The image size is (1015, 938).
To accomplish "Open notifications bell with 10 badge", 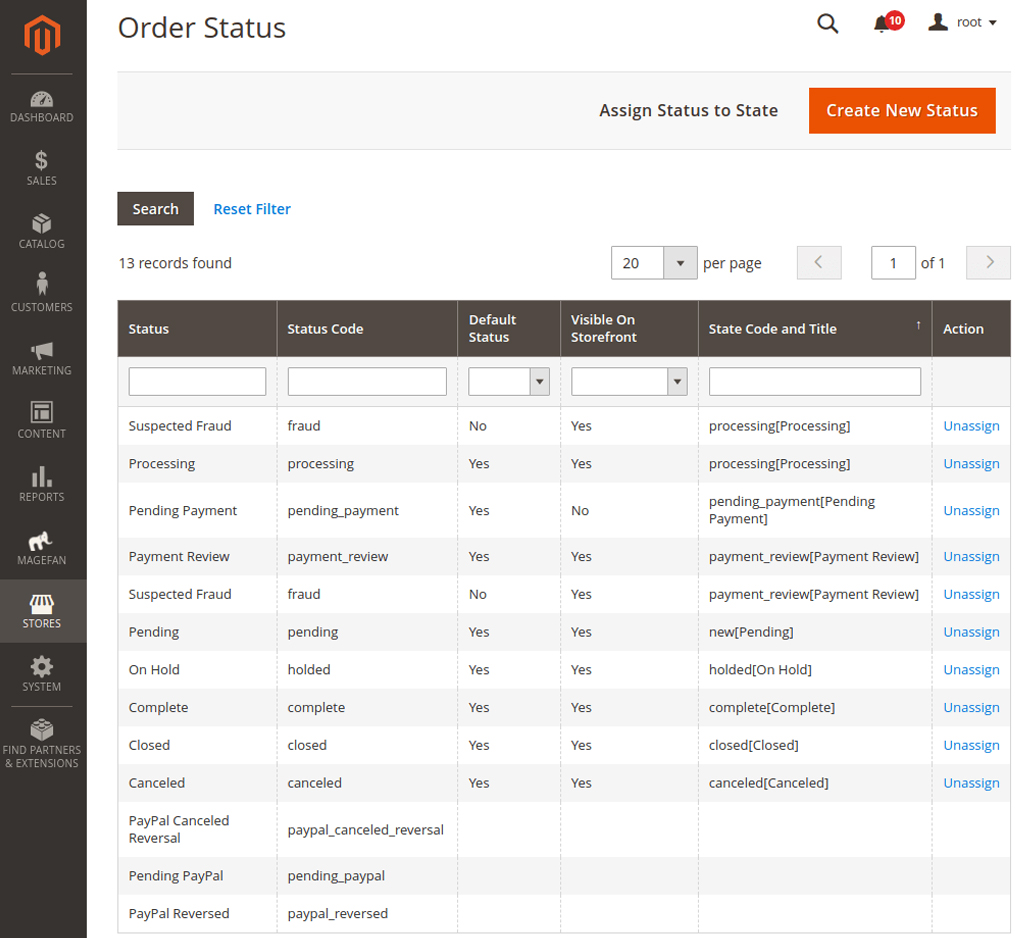I will 887,23.
